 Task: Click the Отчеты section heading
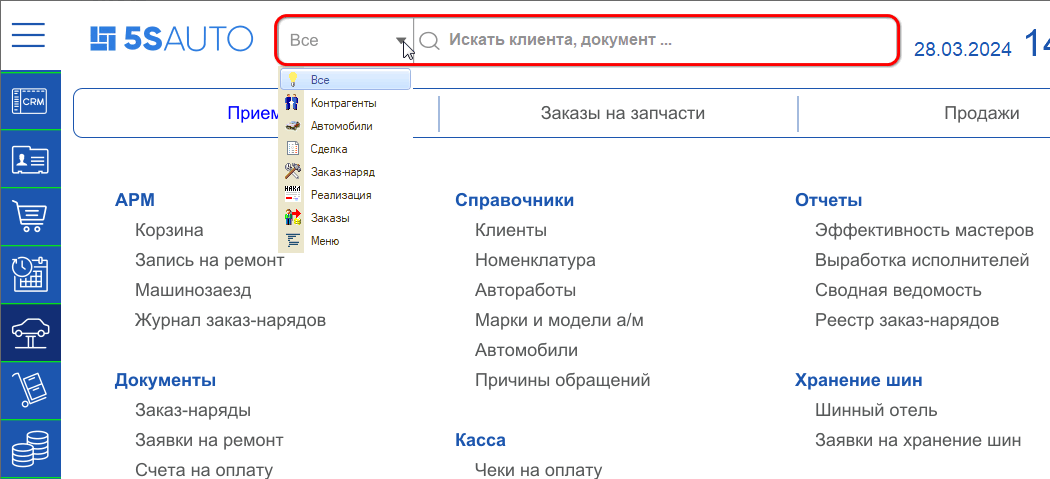(828, 200)
